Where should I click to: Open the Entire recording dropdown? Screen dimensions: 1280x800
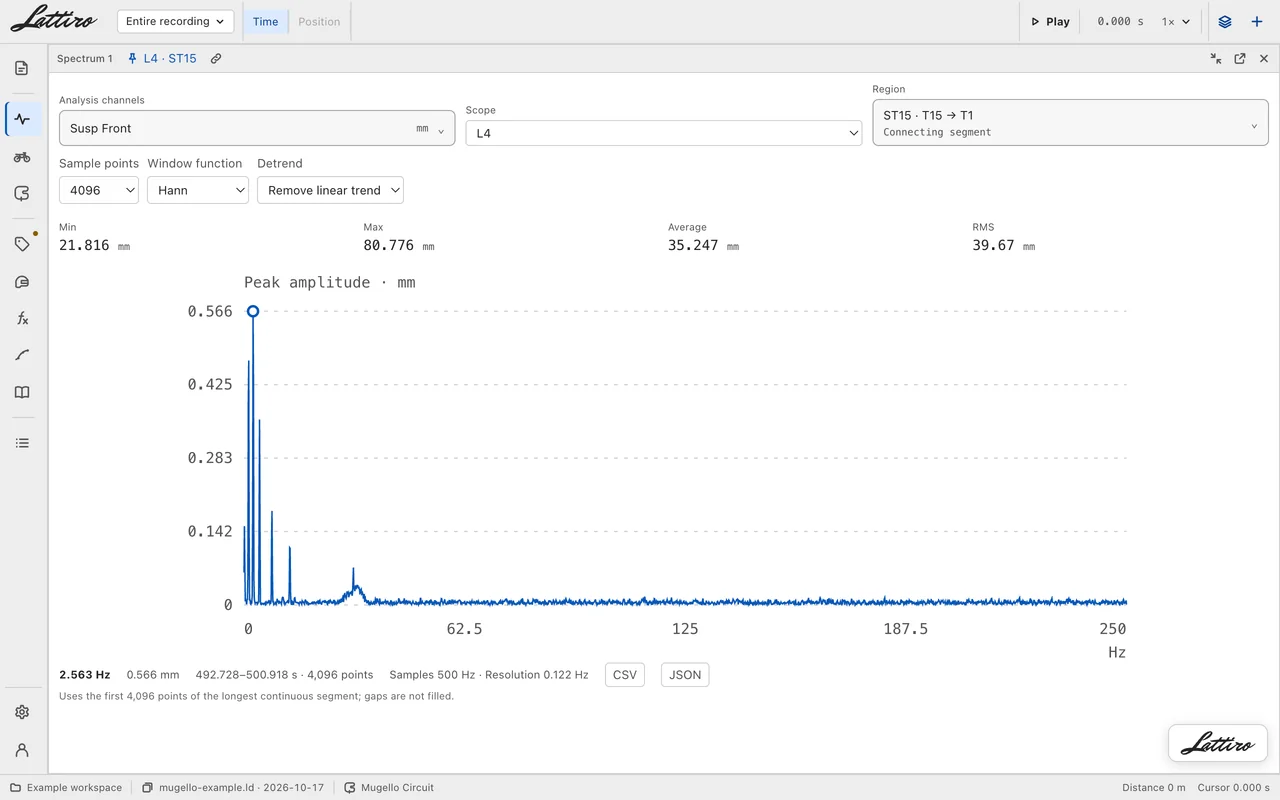point(175,21)
